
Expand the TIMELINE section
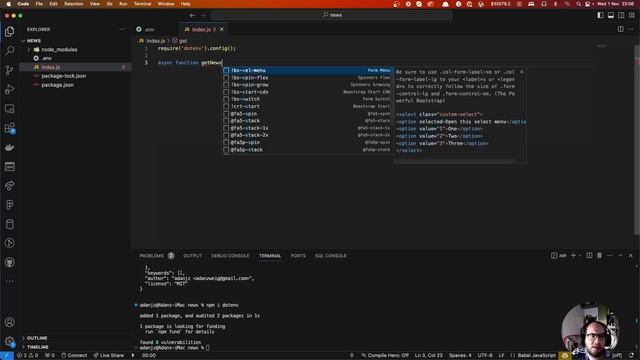point(37,347)
